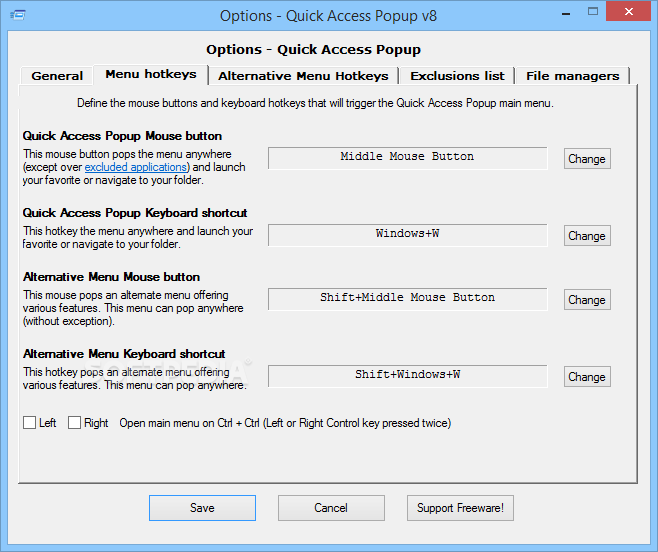Change the Windows+W keyboard shortcut
Screen dimensions: 658x552
coord(587,235)
